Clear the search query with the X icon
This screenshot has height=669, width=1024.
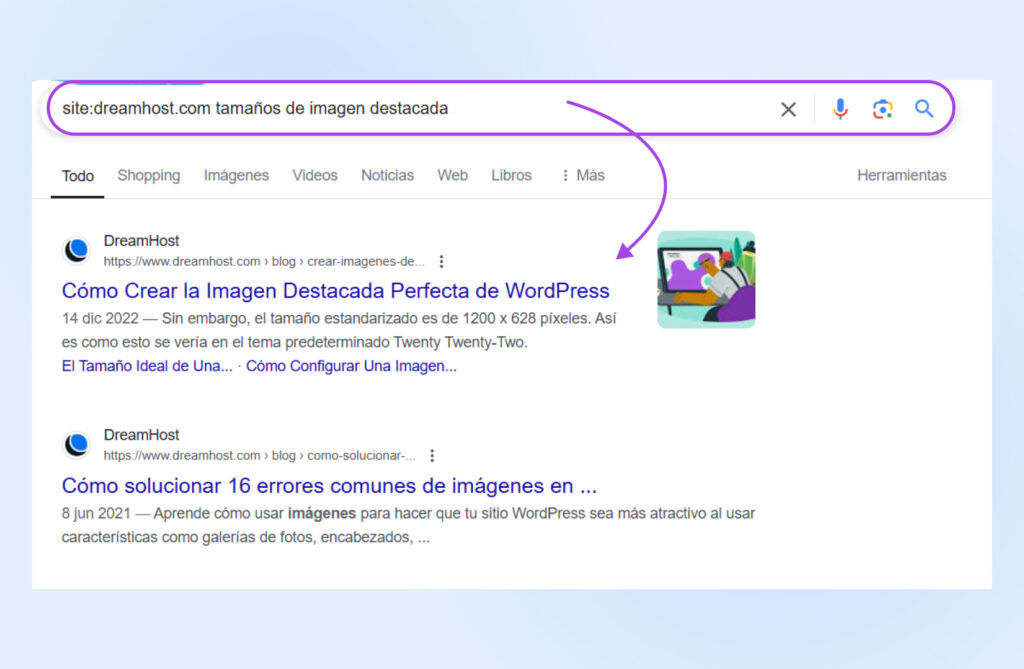click(x=788, y=109)
